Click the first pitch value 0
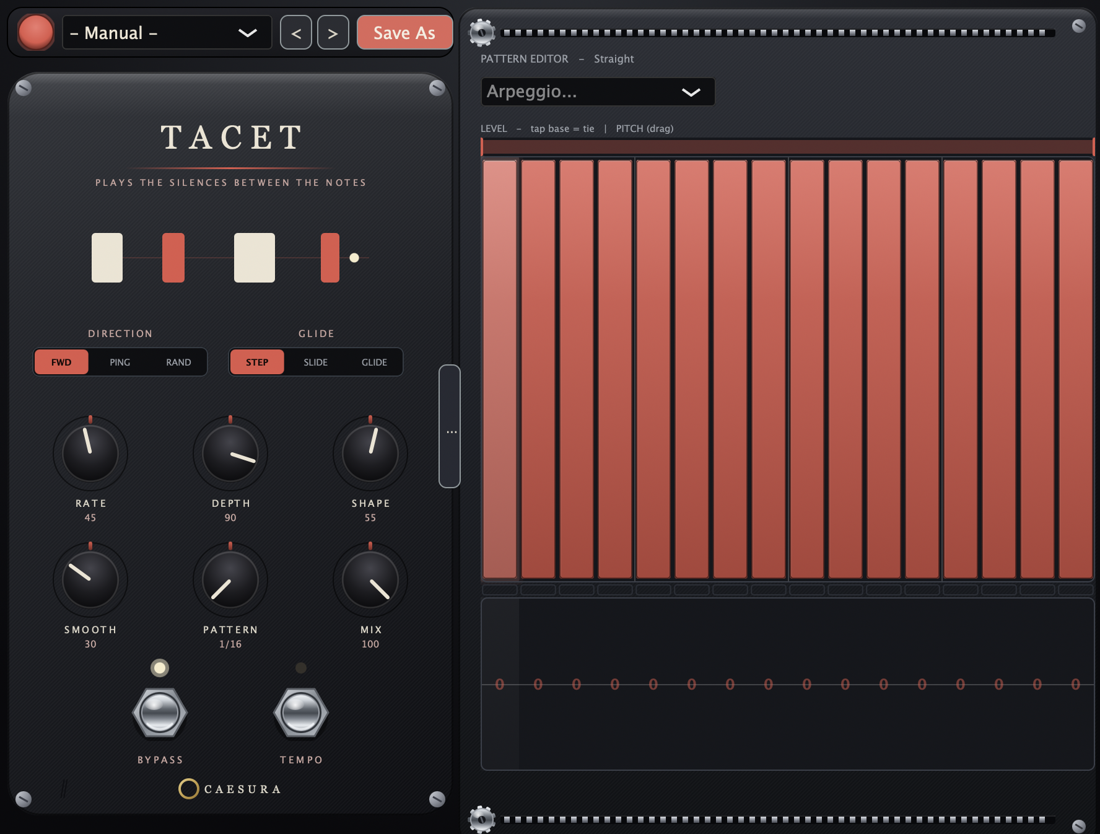Viewport: 1100px width, 834px height. click(499, 684)
